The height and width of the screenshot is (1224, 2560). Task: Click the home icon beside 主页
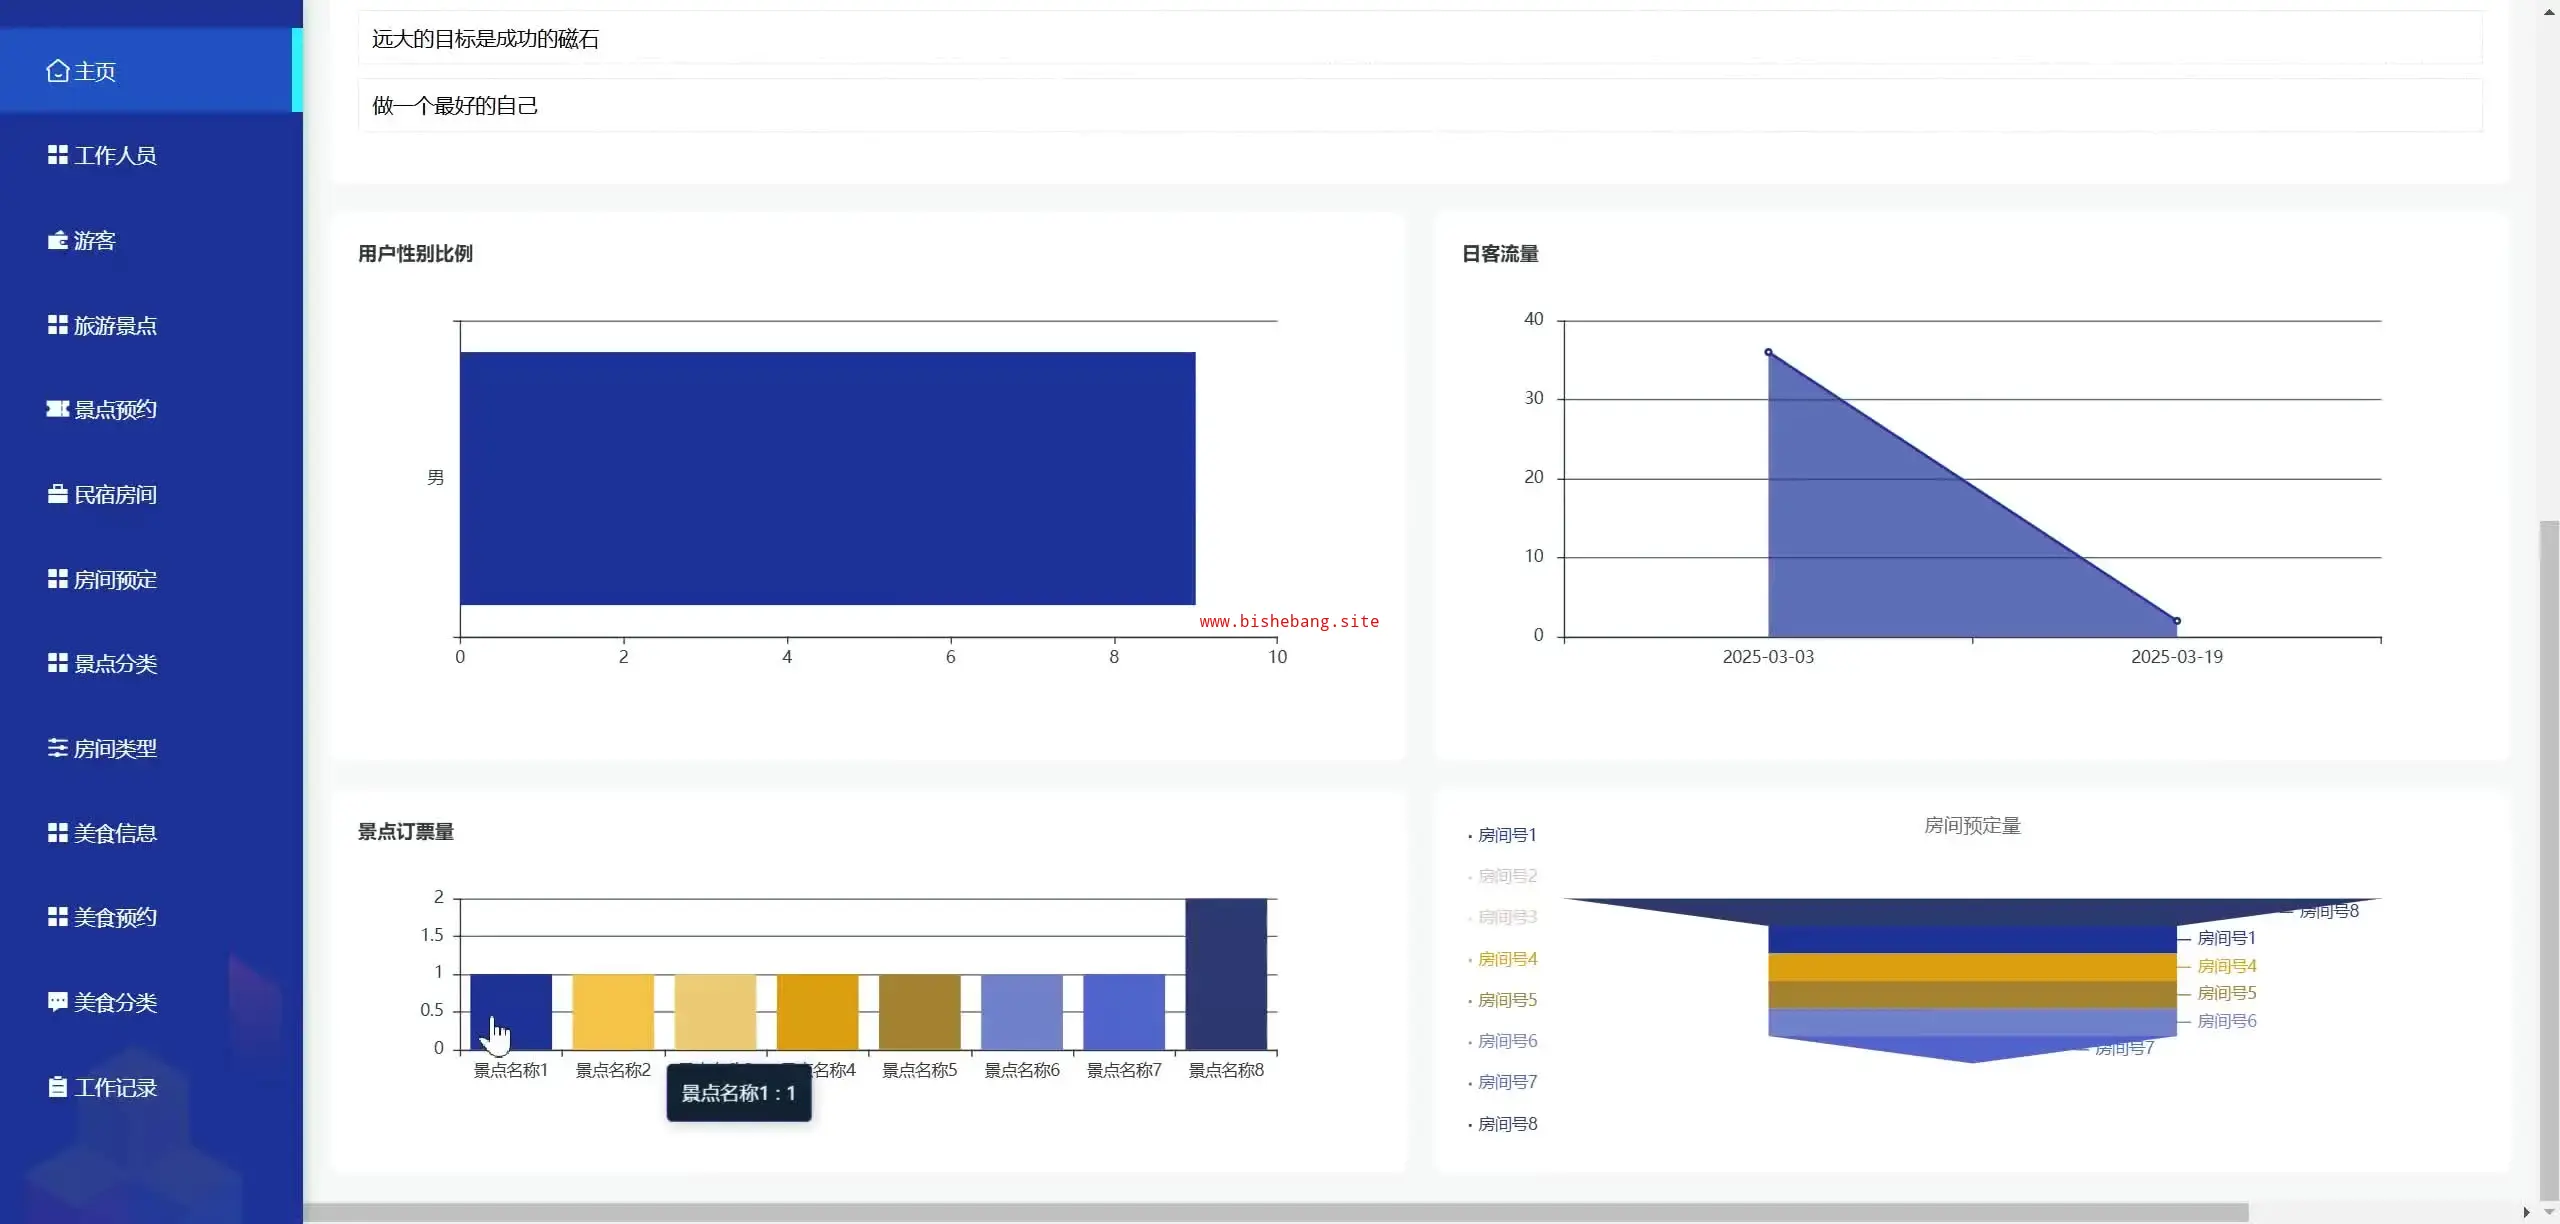[57, 71]
